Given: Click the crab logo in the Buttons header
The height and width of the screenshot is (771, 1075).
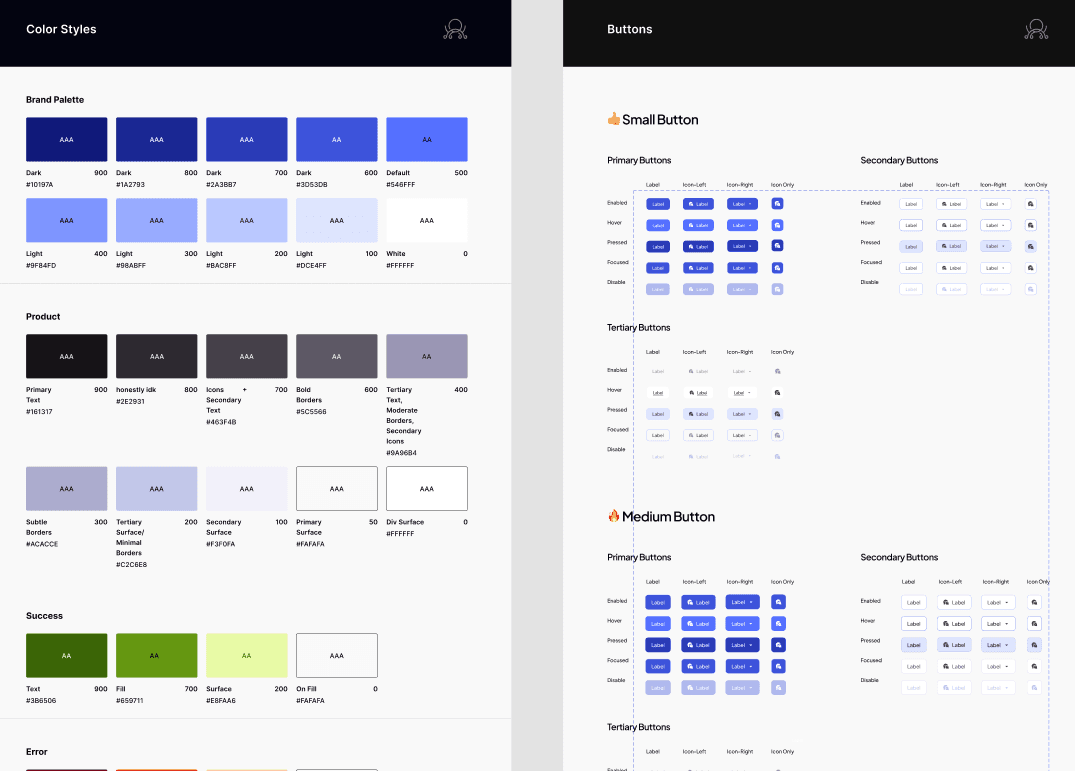Looking at the screenshot, I should 1036,29.
